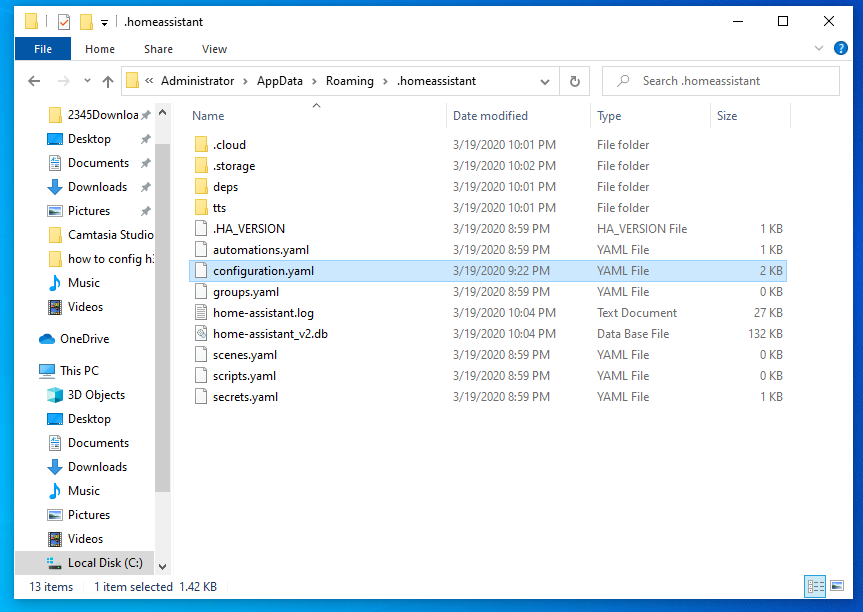Select OneDrive in the navigation pane
Image resolution: width=863 pixels, height=612 pixels.
tap(84, 339)
